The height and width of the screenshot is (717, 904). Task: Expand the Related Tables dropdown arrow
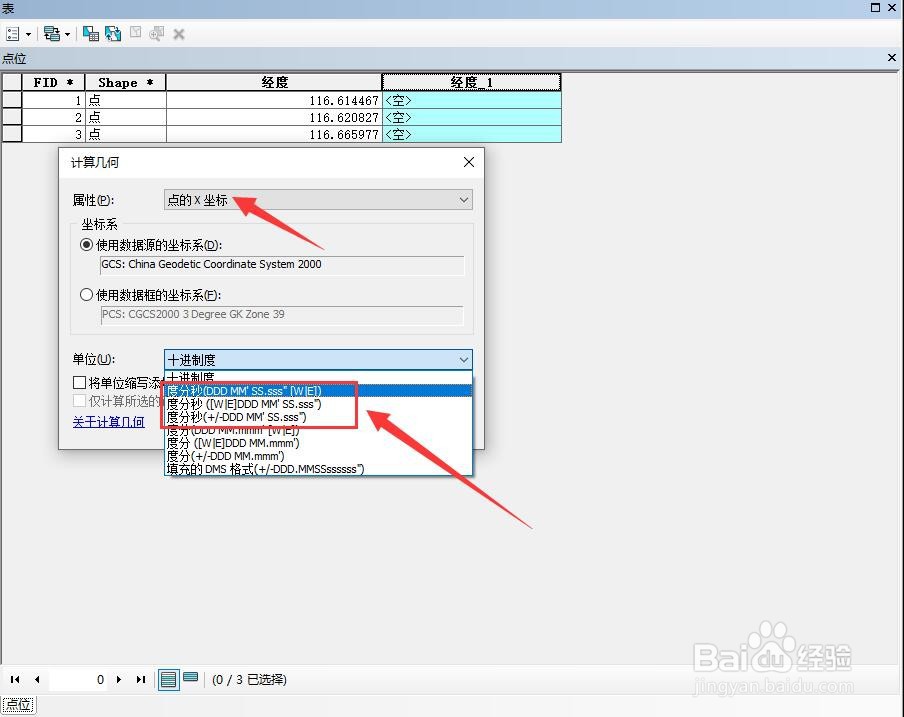pos(67,35)
